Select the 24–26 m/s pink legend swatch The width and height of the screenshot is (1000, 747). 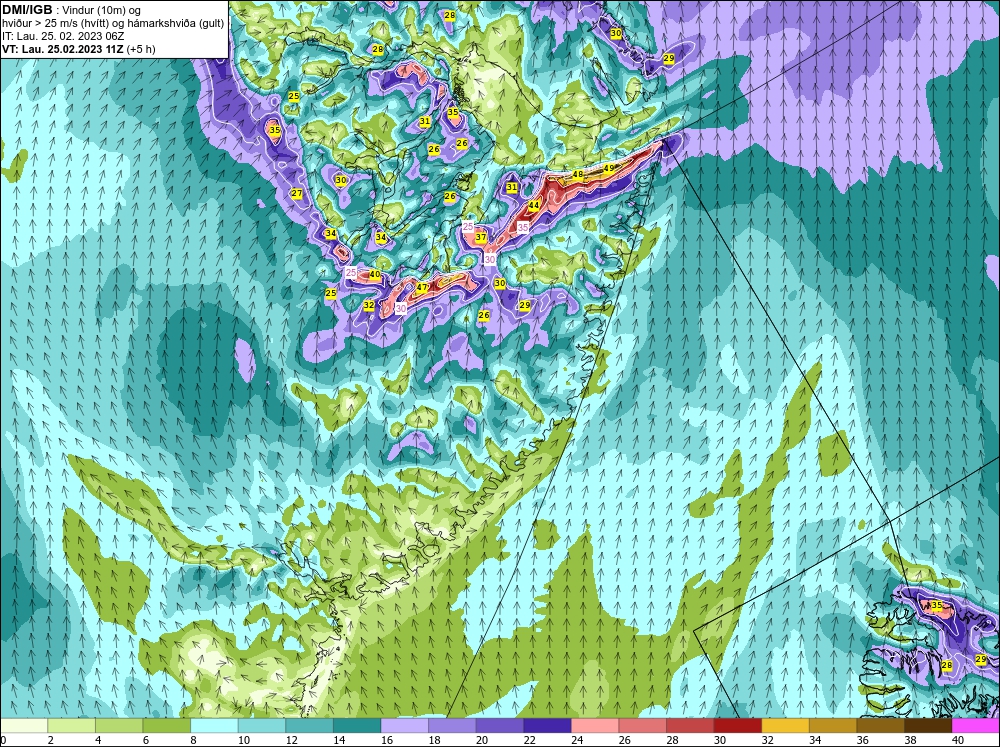click(594, 725)
